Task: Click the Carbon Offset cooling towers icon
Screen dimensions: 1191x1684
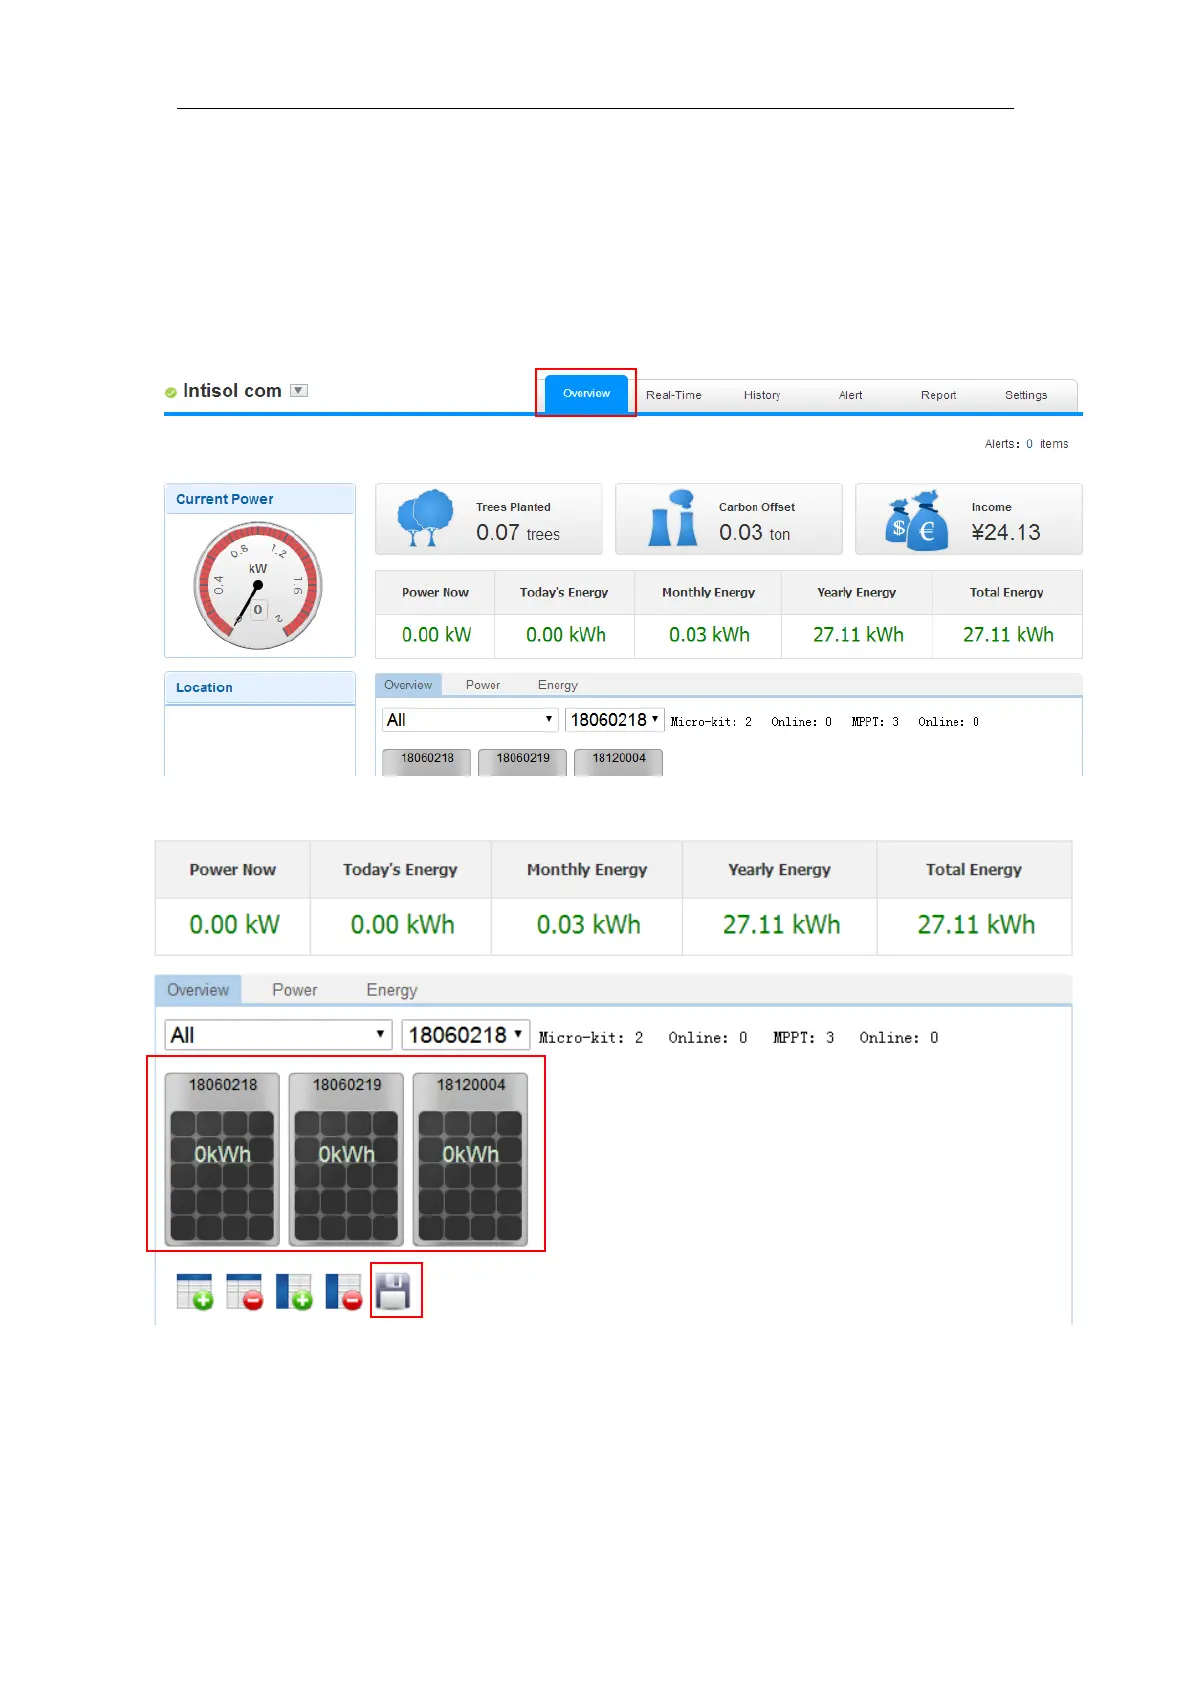Action: point(673,518)
